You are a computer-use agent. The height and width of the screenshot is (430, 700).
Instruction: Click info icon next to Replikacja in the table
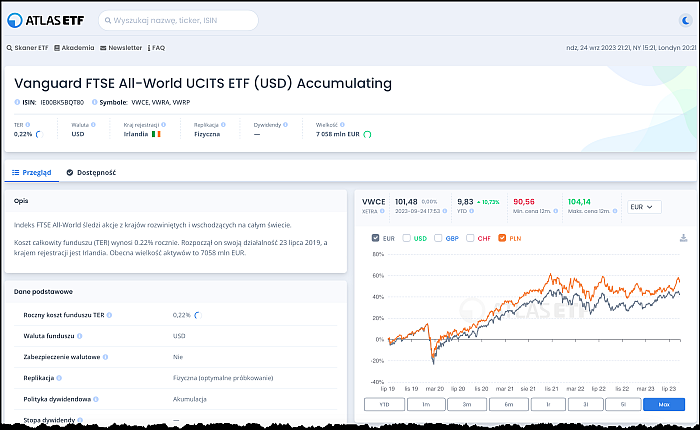point(59,378)
